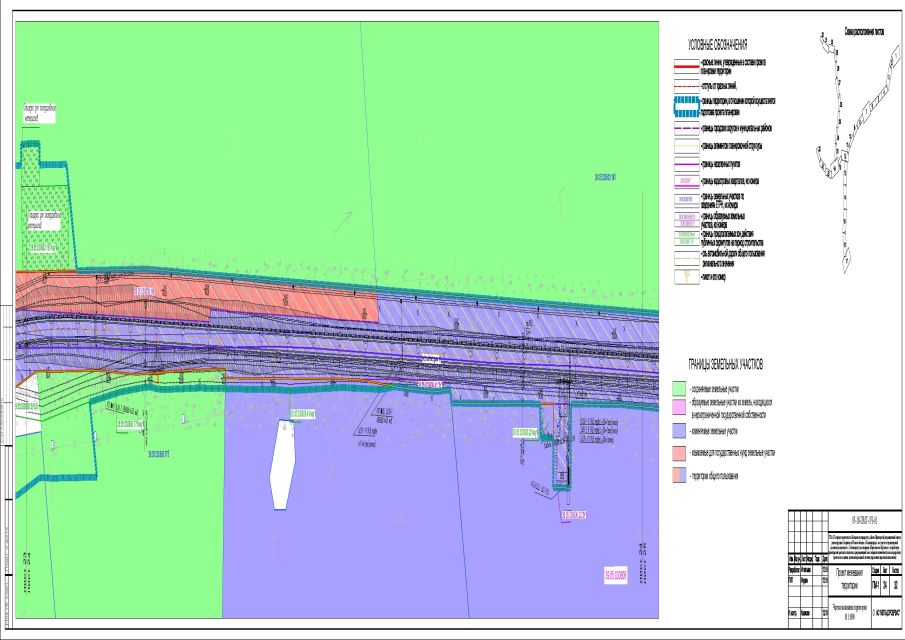Pick the salmon red swatch in parcels legend
This screenshot has width=905, height=640.
[x=679, y=453]
